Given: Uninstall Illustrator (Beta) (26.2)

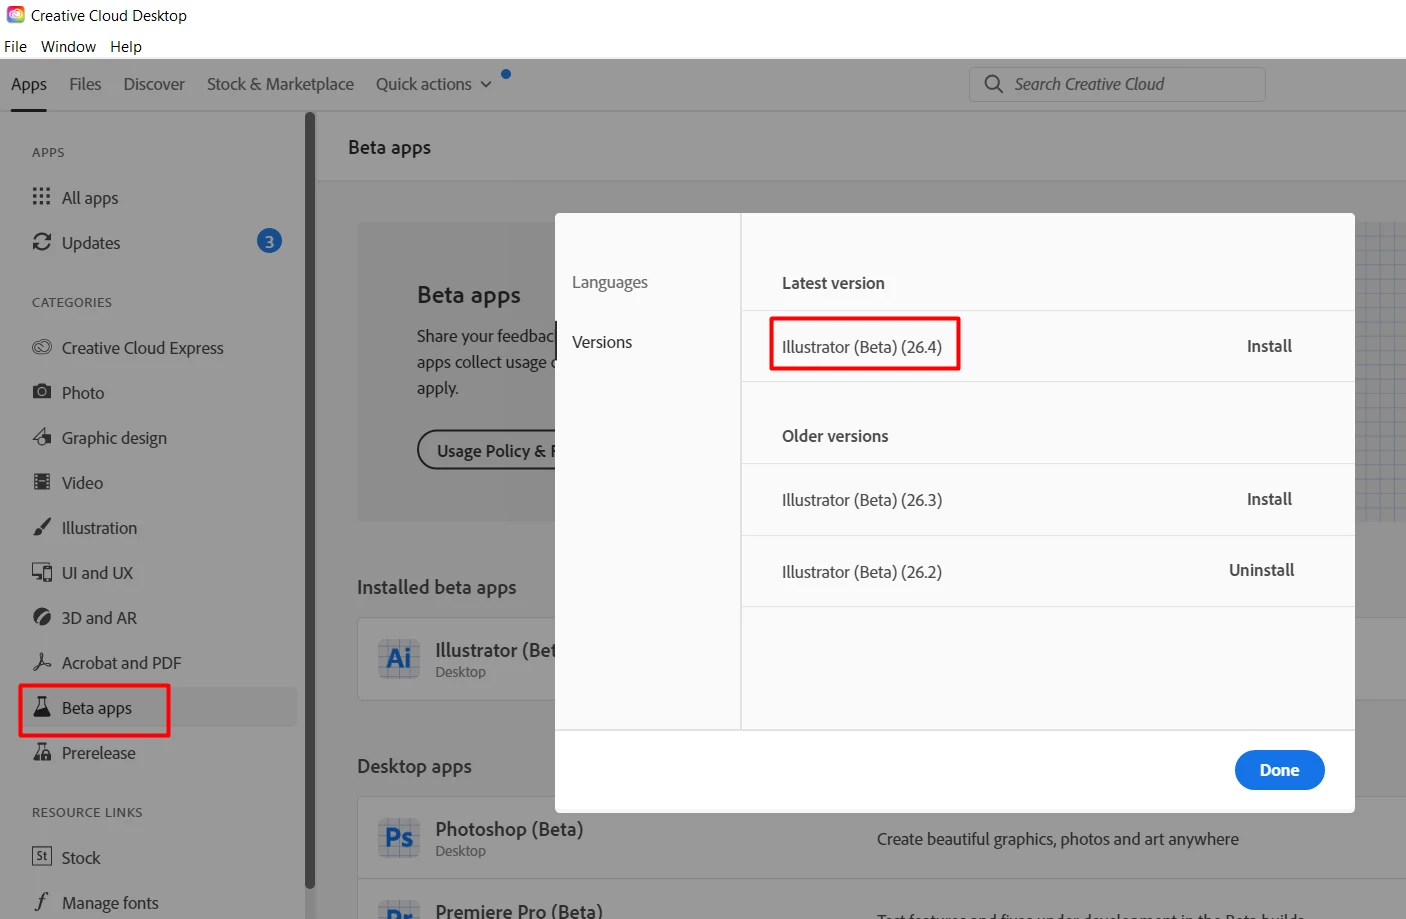Looking at the screenshot, I should [1261, 570].
